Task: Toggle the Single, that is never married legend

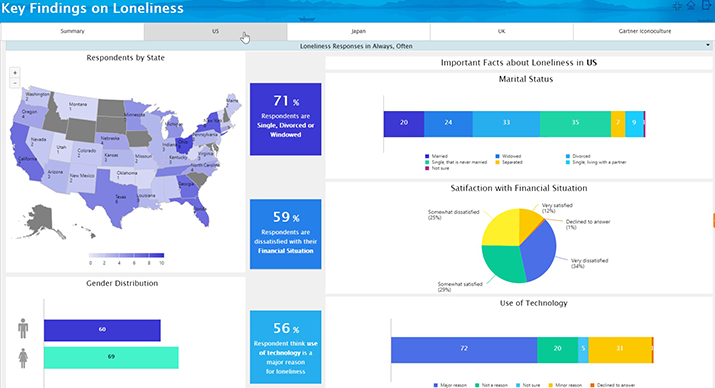Action: click(x=456, y=162)
